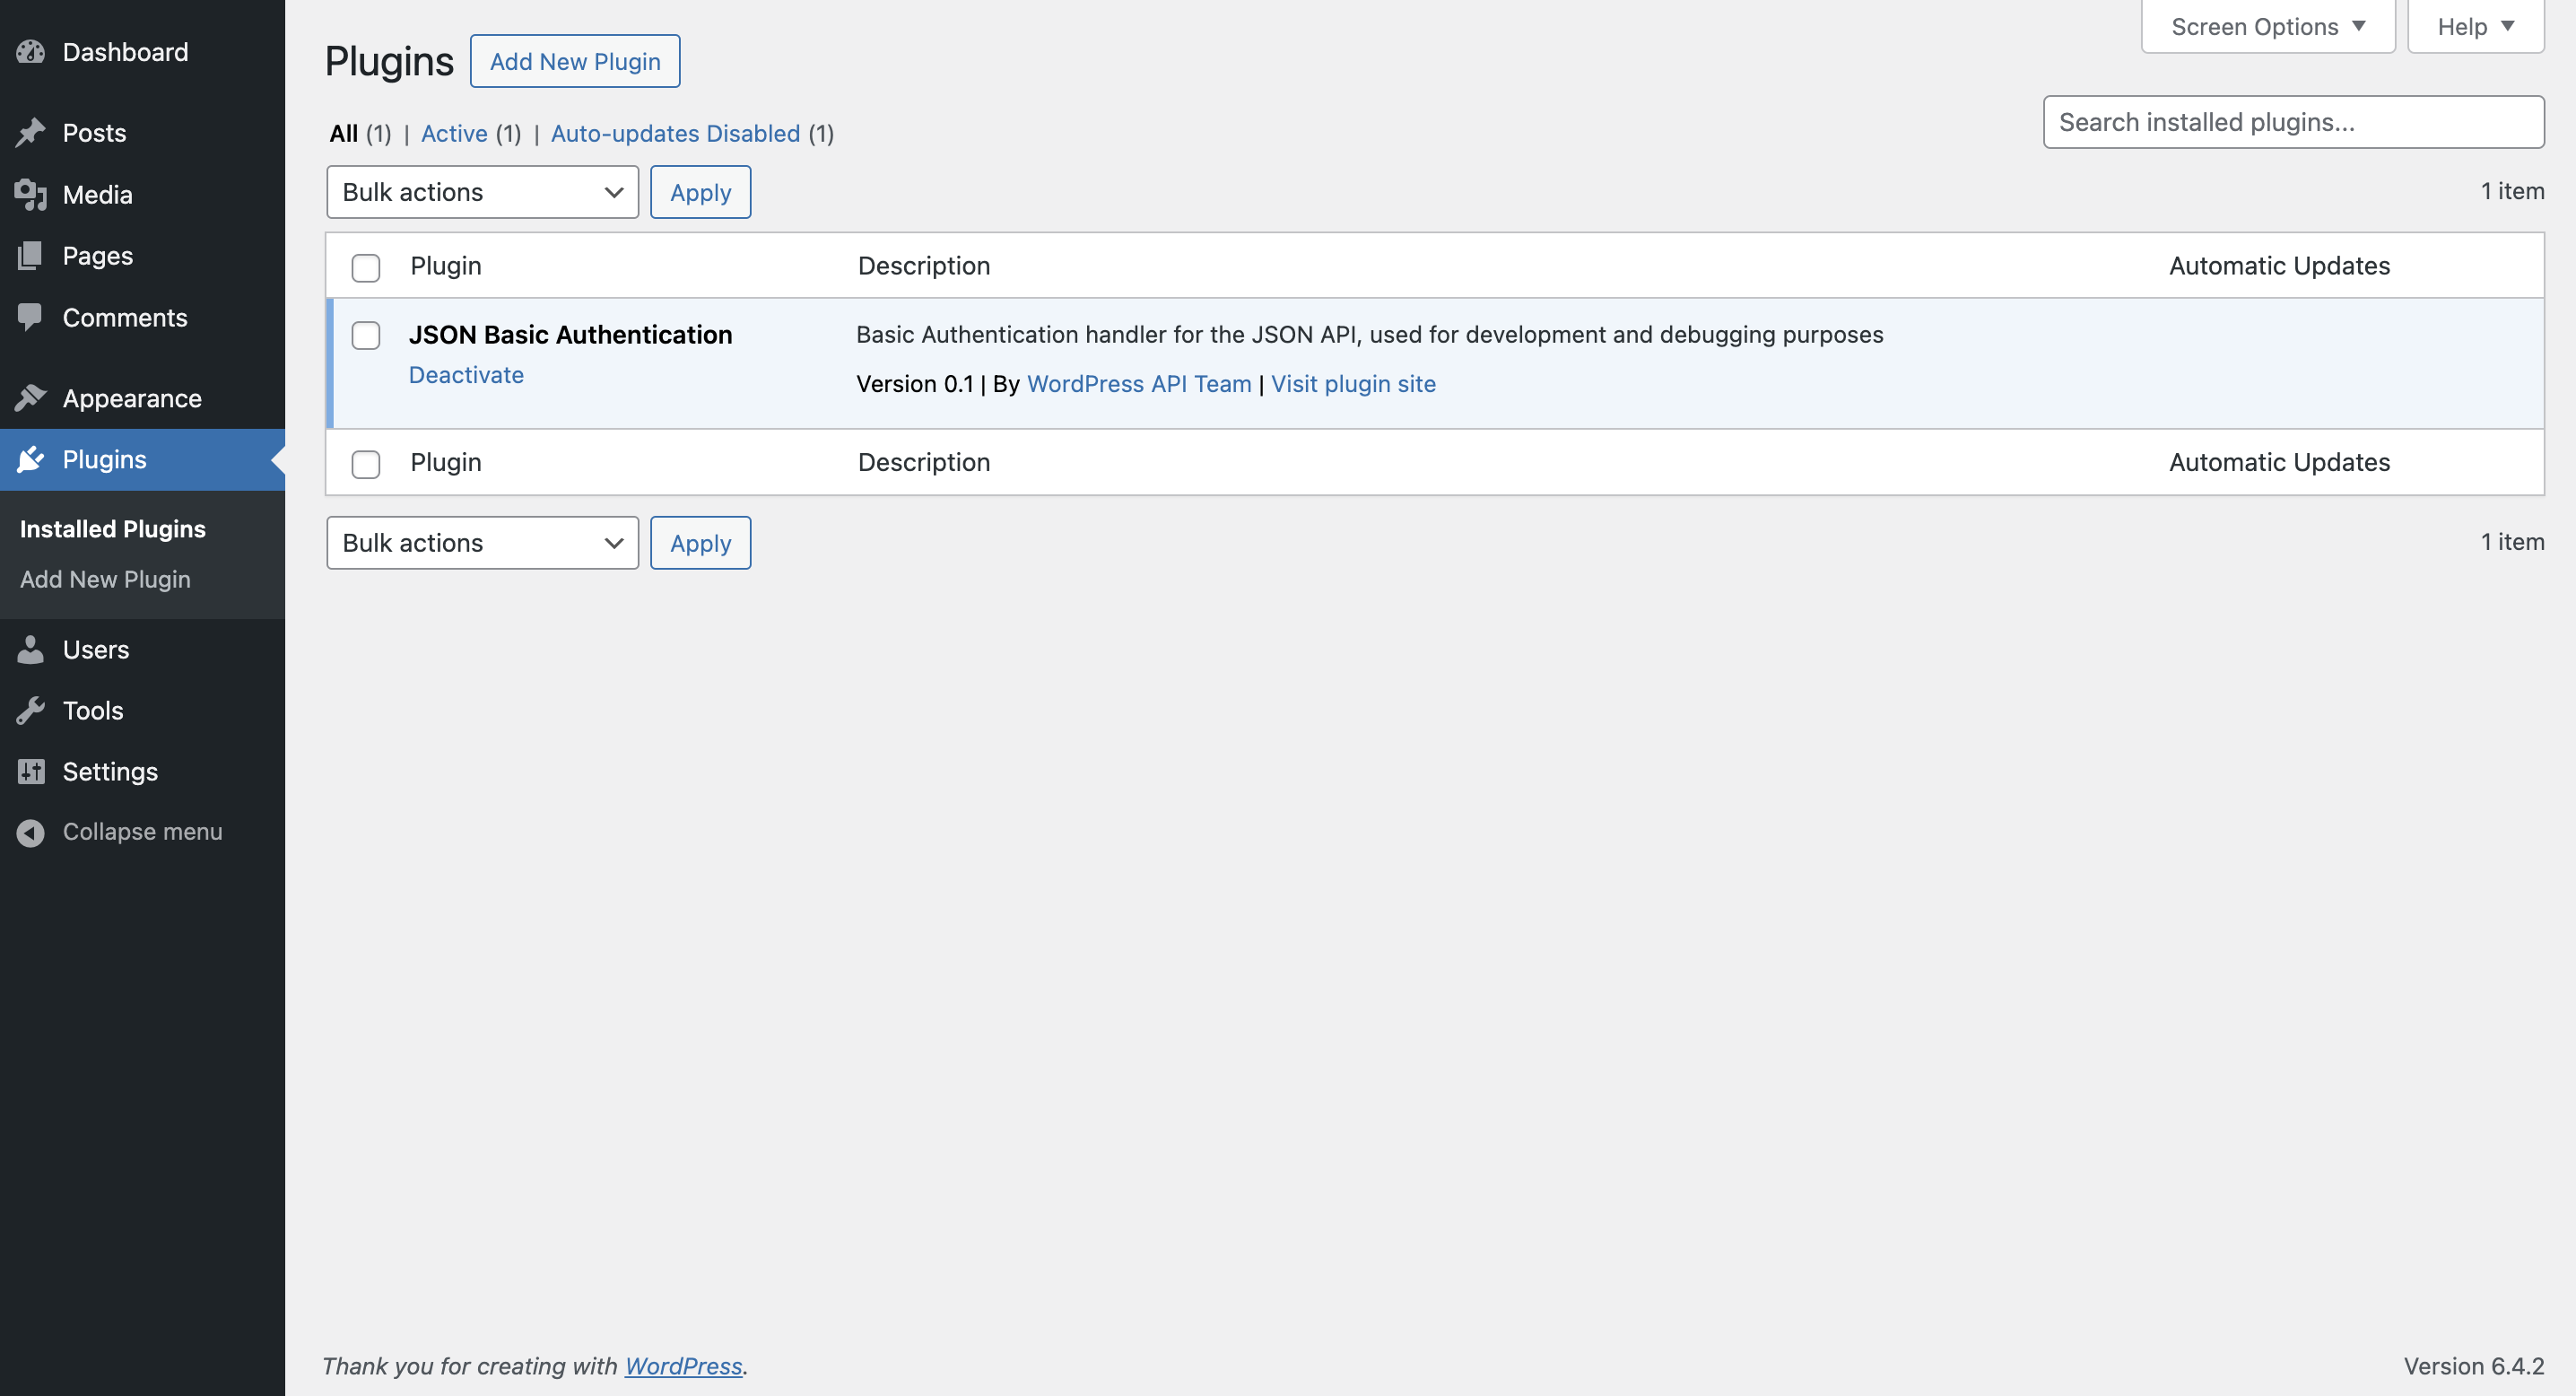Check the JSON Basic Authentication plugin checkbox

pos(366,335)
